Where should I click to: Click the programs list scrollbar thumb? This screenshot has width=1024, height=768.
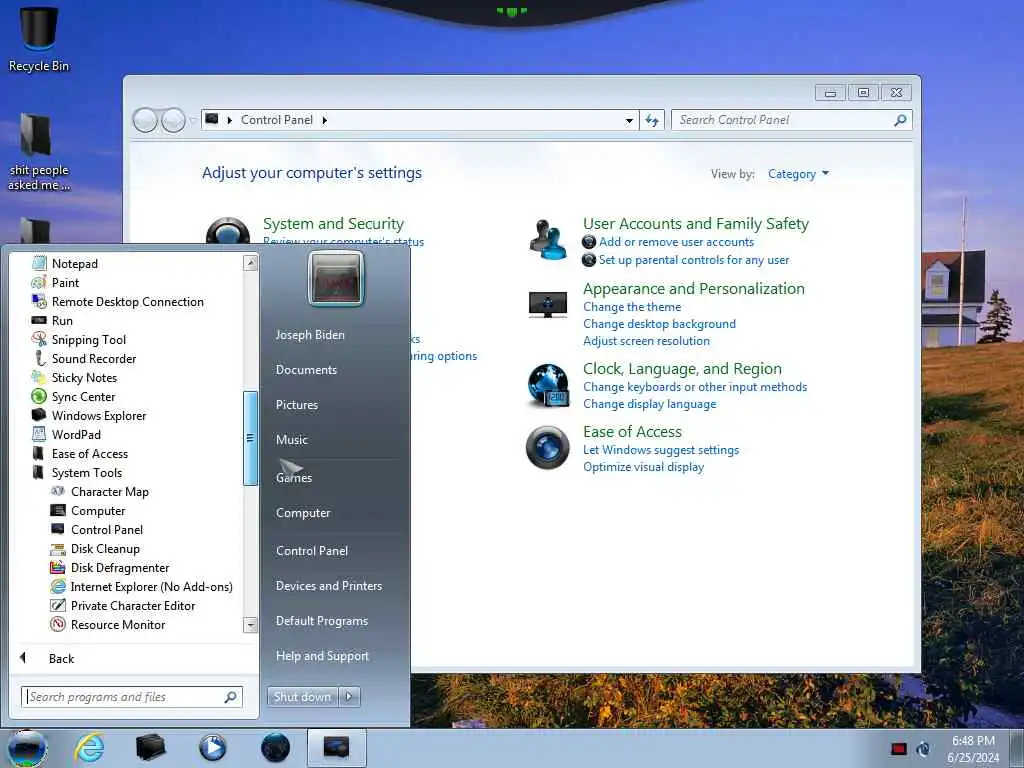tap(249, 438)
